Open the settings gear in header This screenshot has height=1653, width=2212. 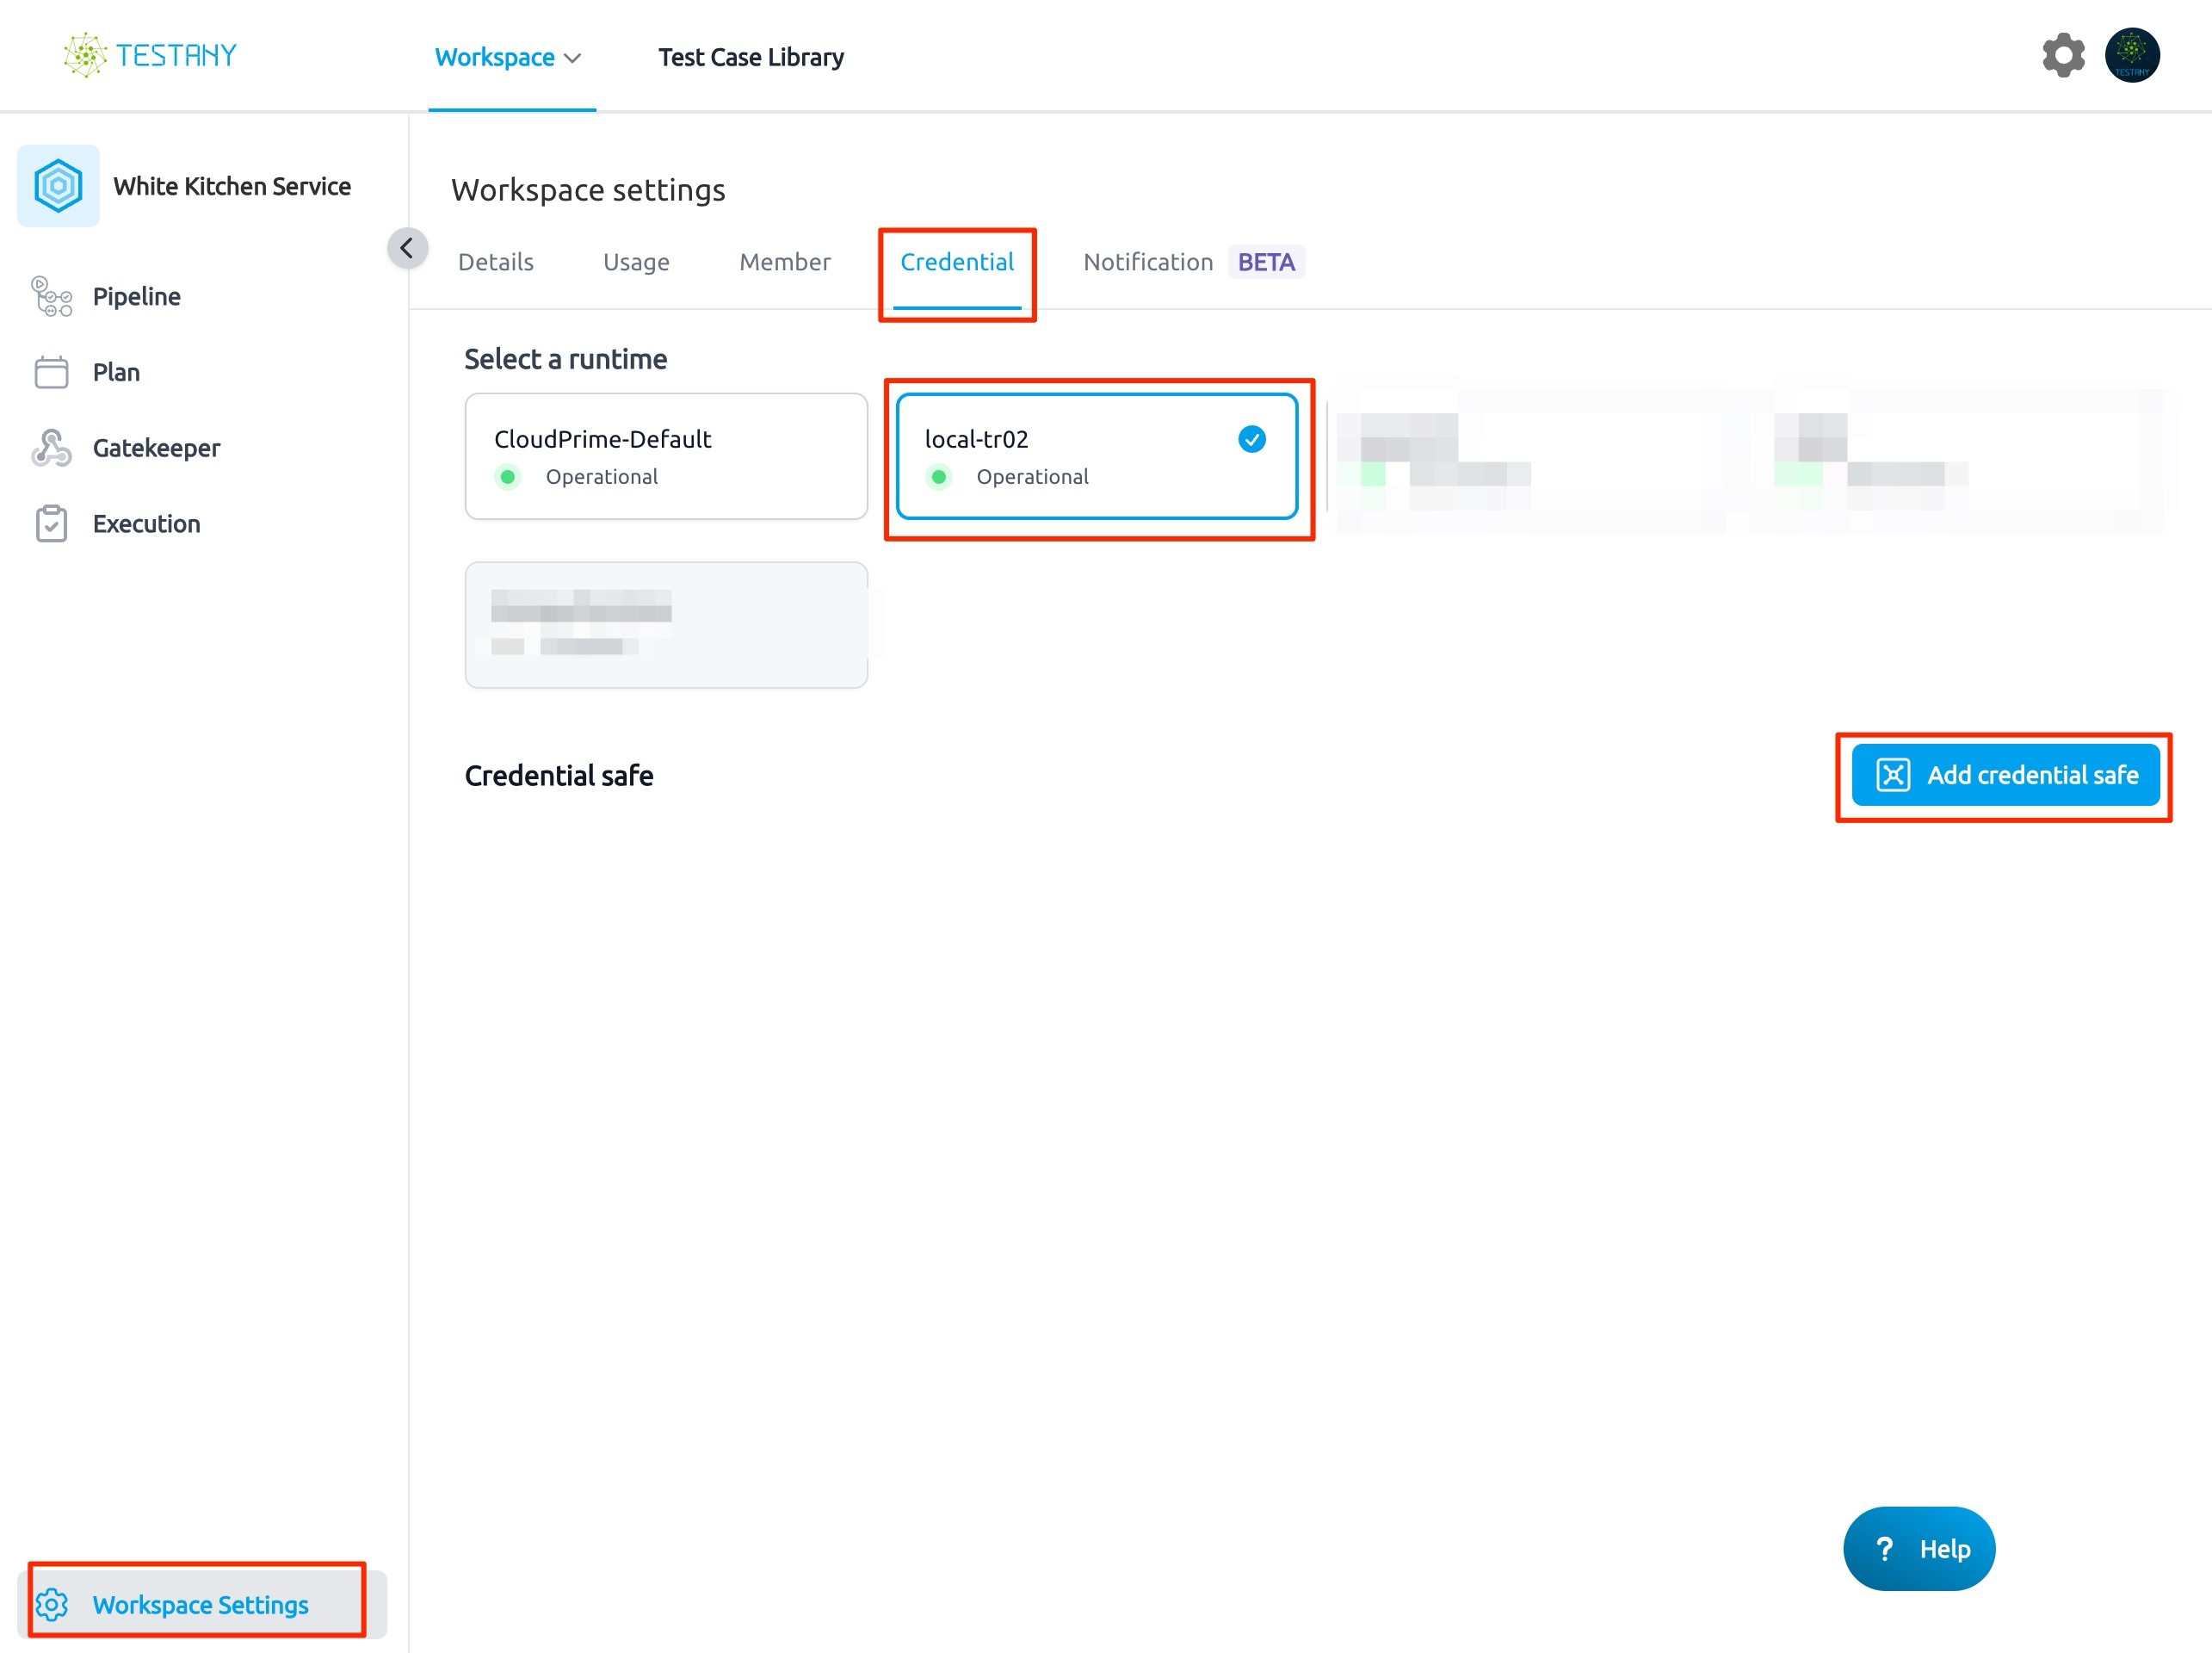click(x=2063, y=55)
